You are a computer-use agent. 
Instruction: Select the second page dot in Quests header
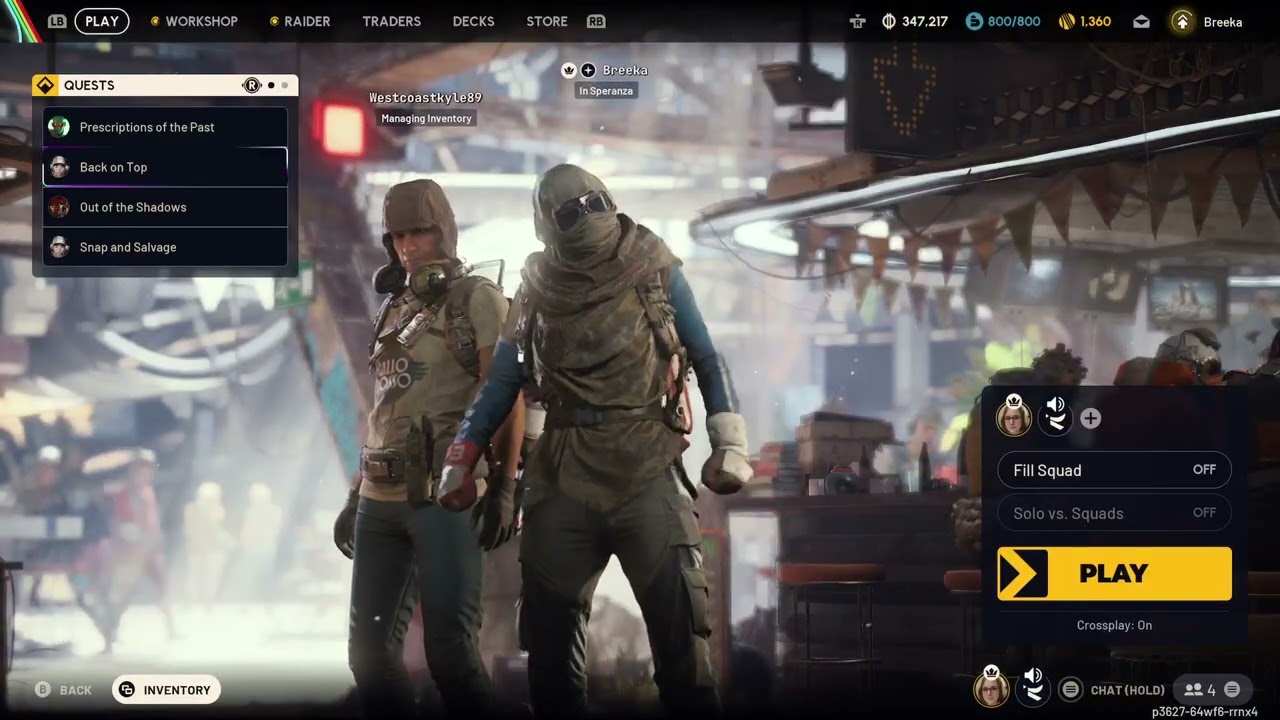[284, 85]
